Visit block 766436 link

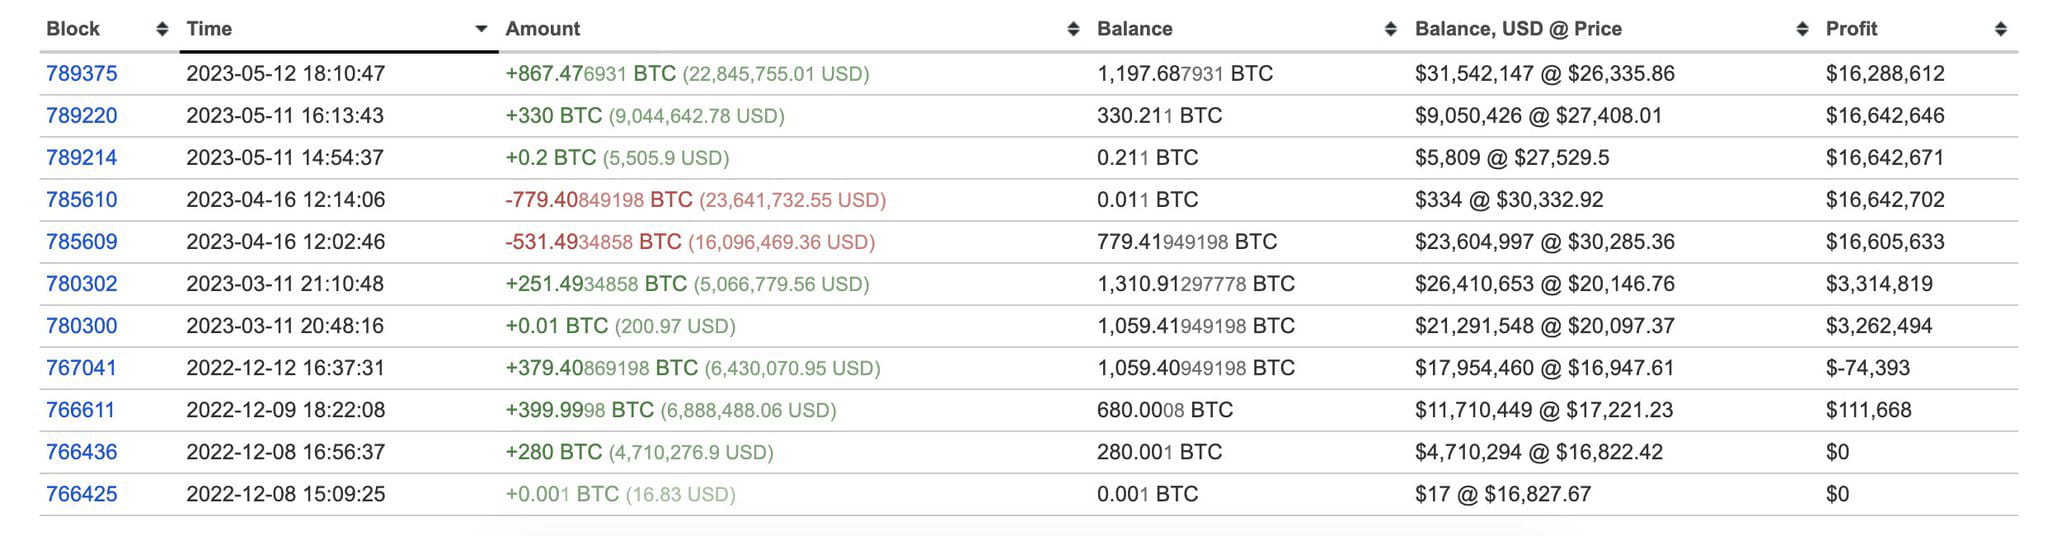tap(82, 451)
